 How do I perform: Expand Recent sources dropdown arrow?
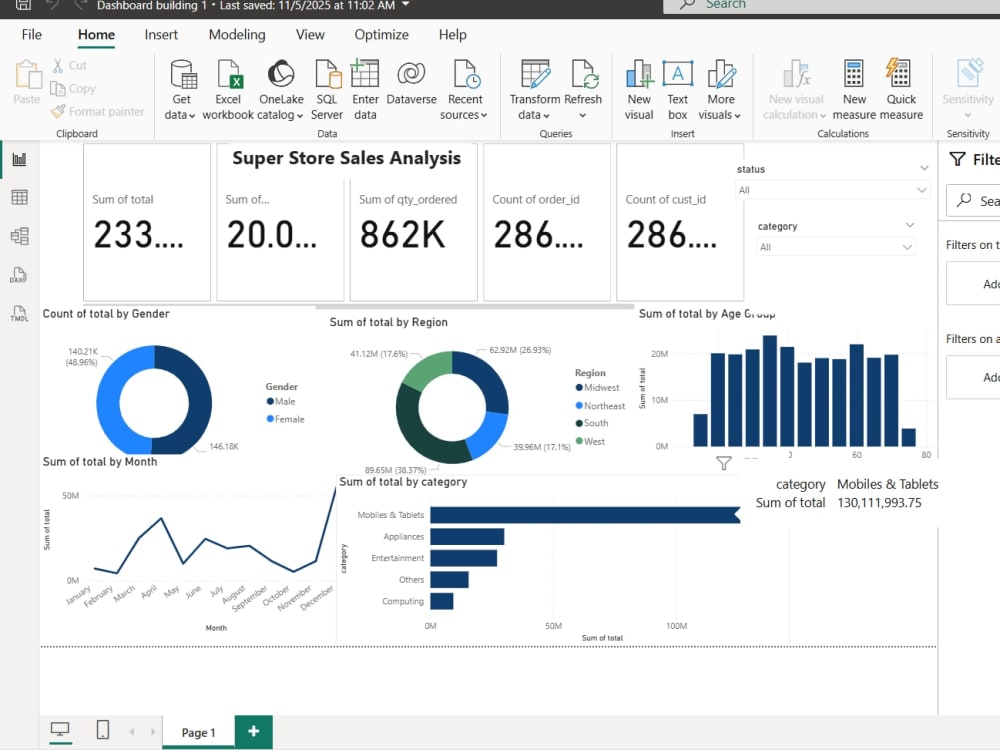pos(484,115)
